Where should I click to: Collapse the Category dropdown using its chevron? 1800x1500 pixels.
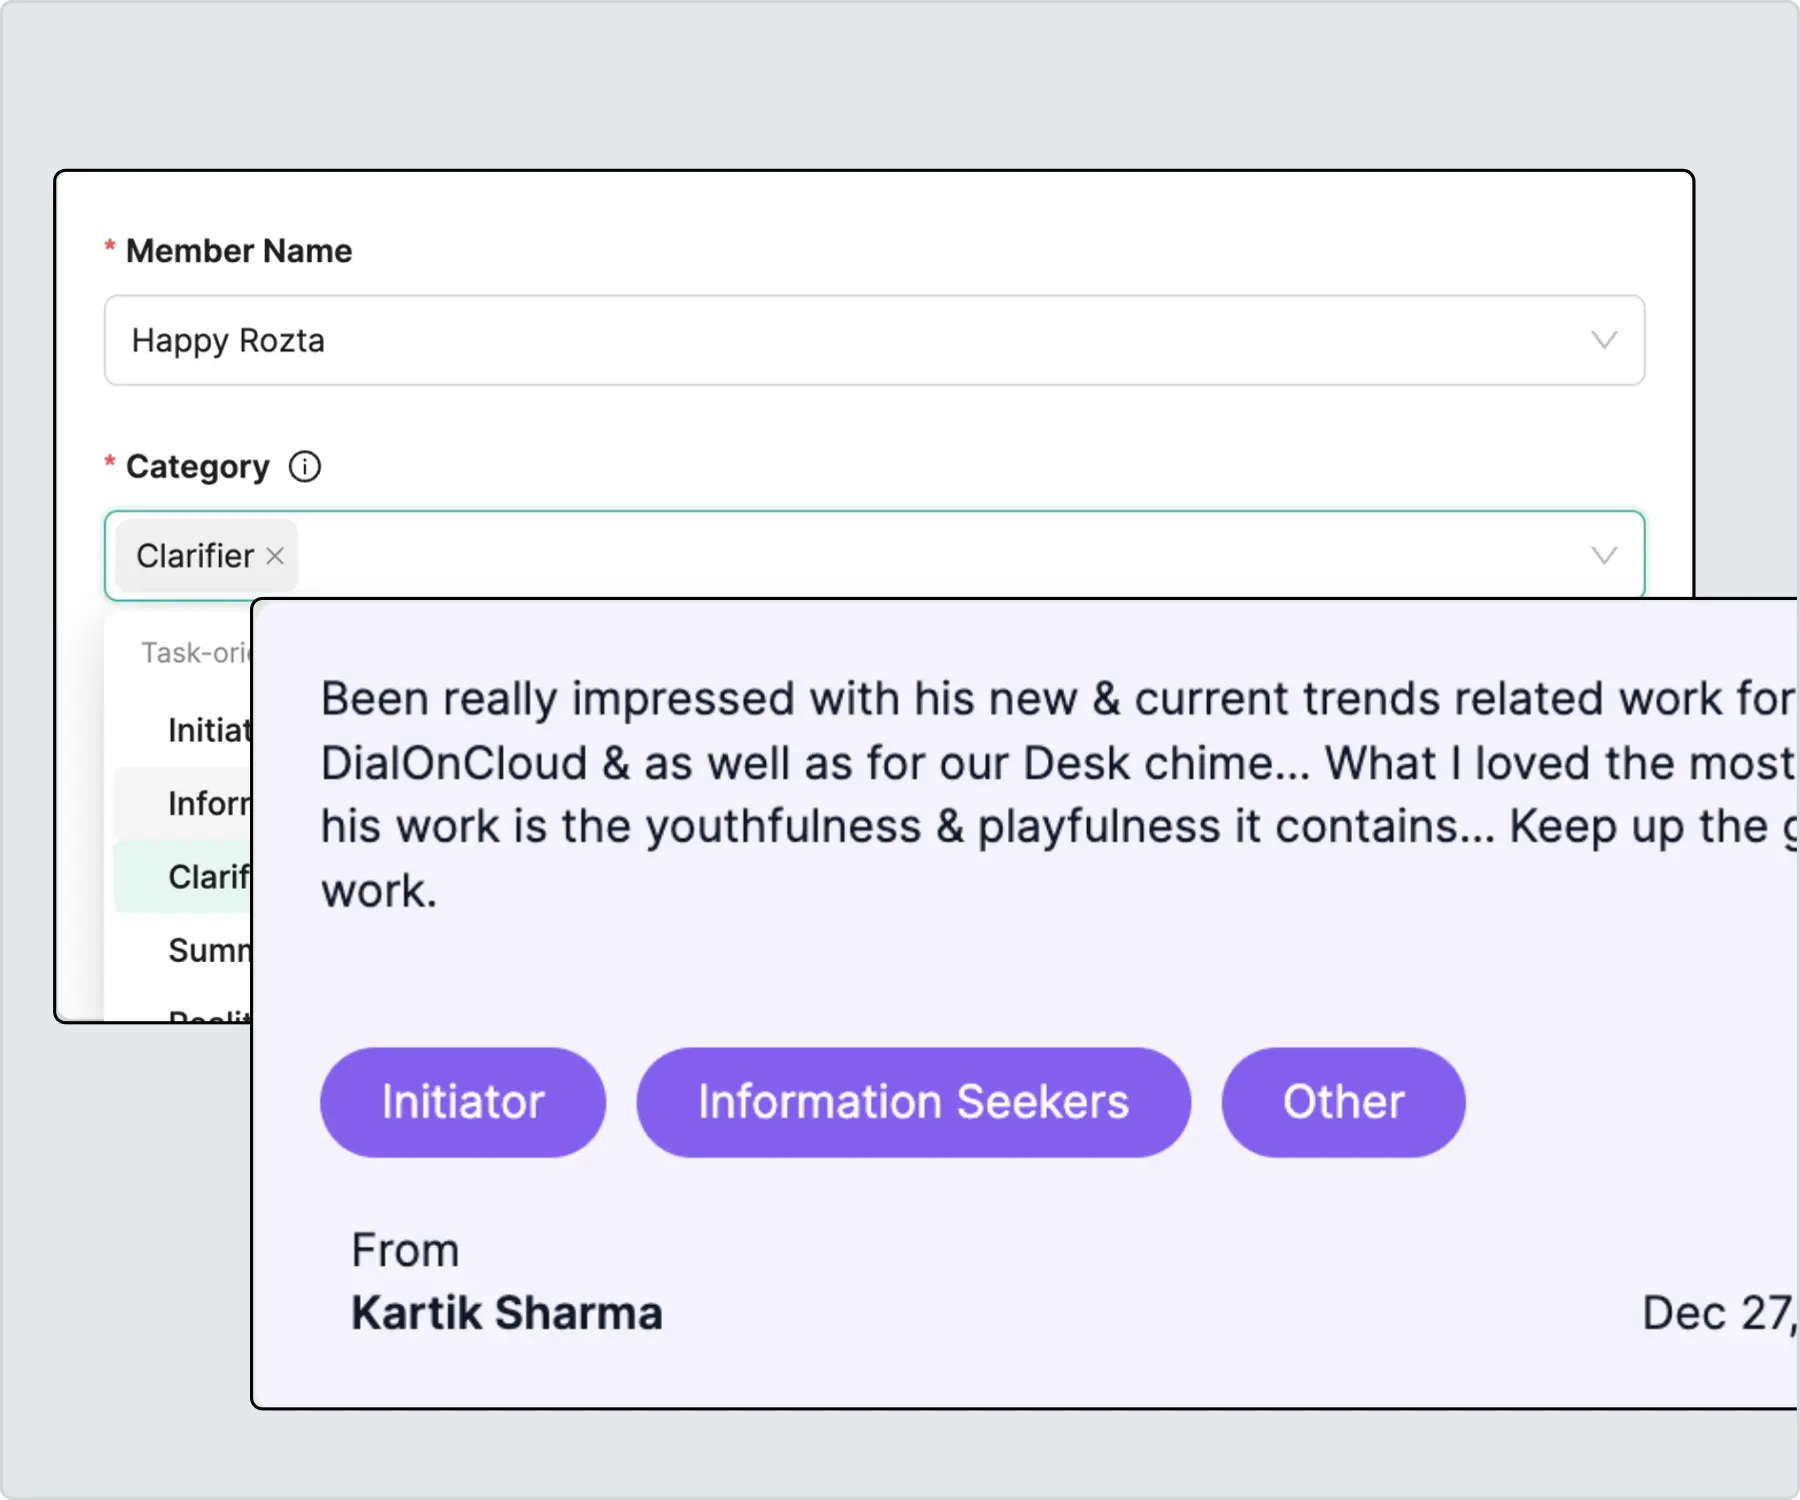(x=1604, y=556)
